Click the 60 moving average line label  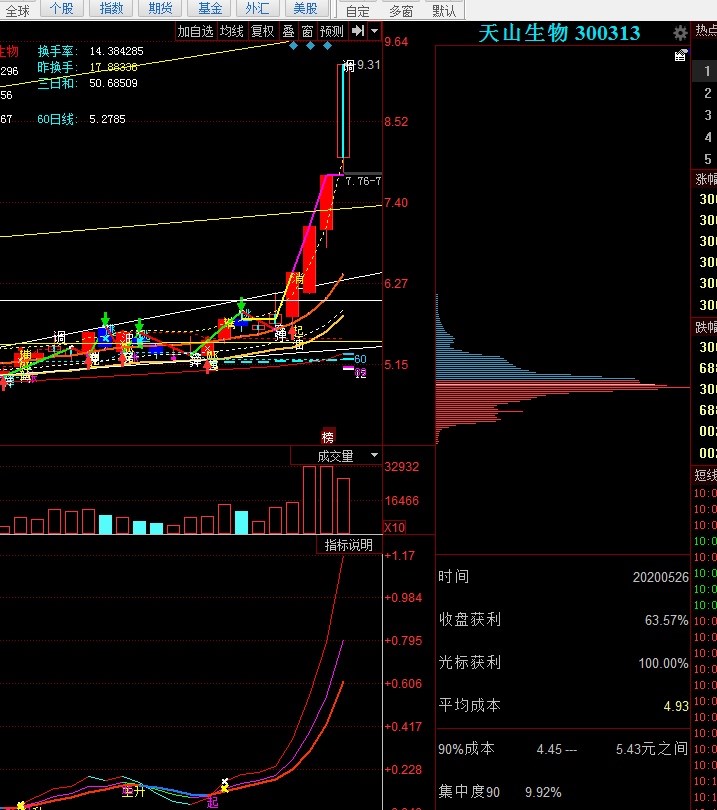[x=360, y=358]
